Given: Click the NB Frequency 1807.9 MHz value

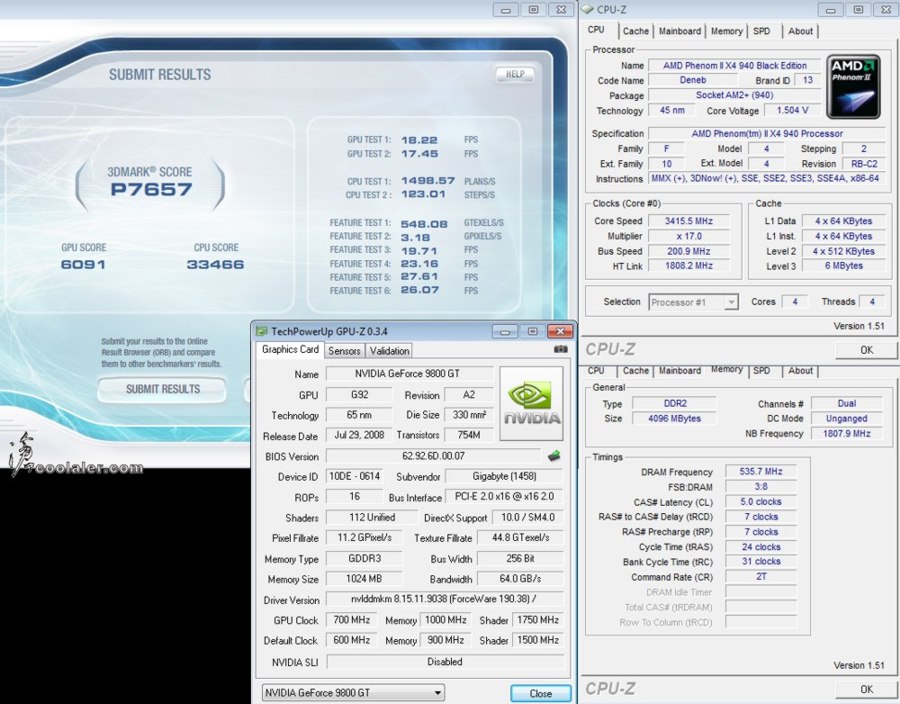Looking at the screenshot, I should click(x=847, y=433).
